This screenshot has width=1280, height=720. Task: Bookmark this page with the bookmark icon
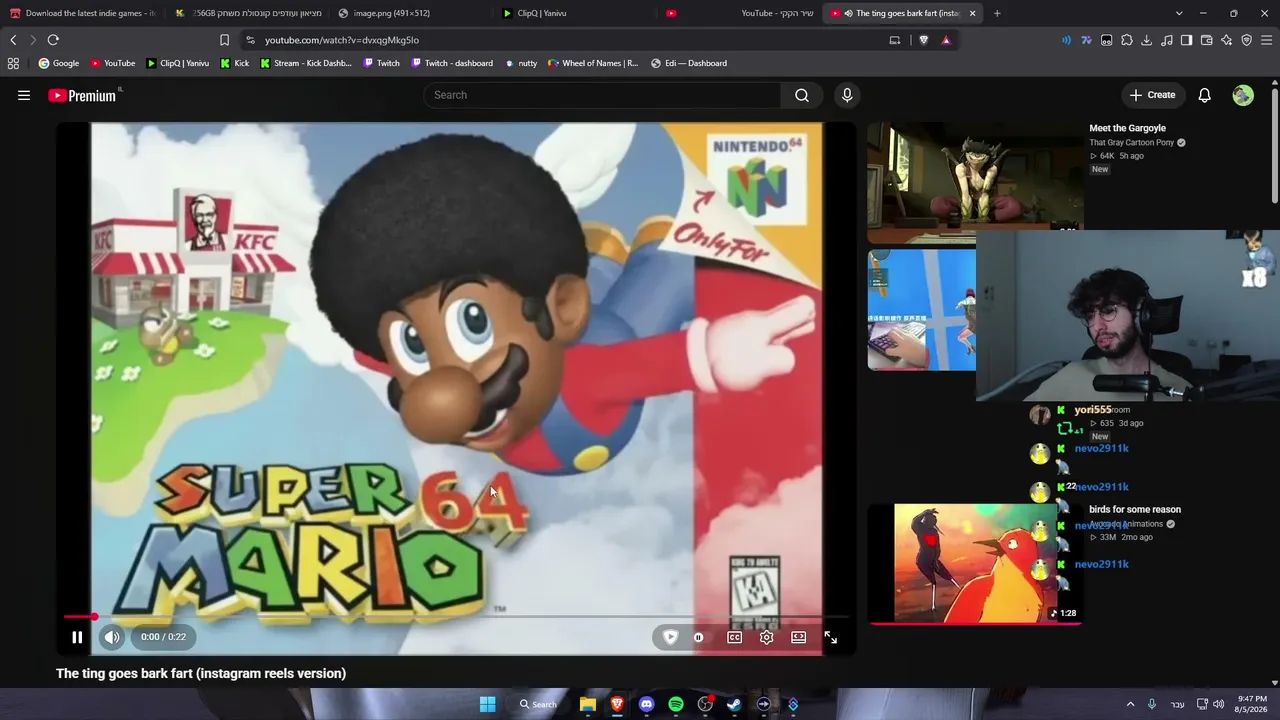pyautogui.click(x=224, y=40)
